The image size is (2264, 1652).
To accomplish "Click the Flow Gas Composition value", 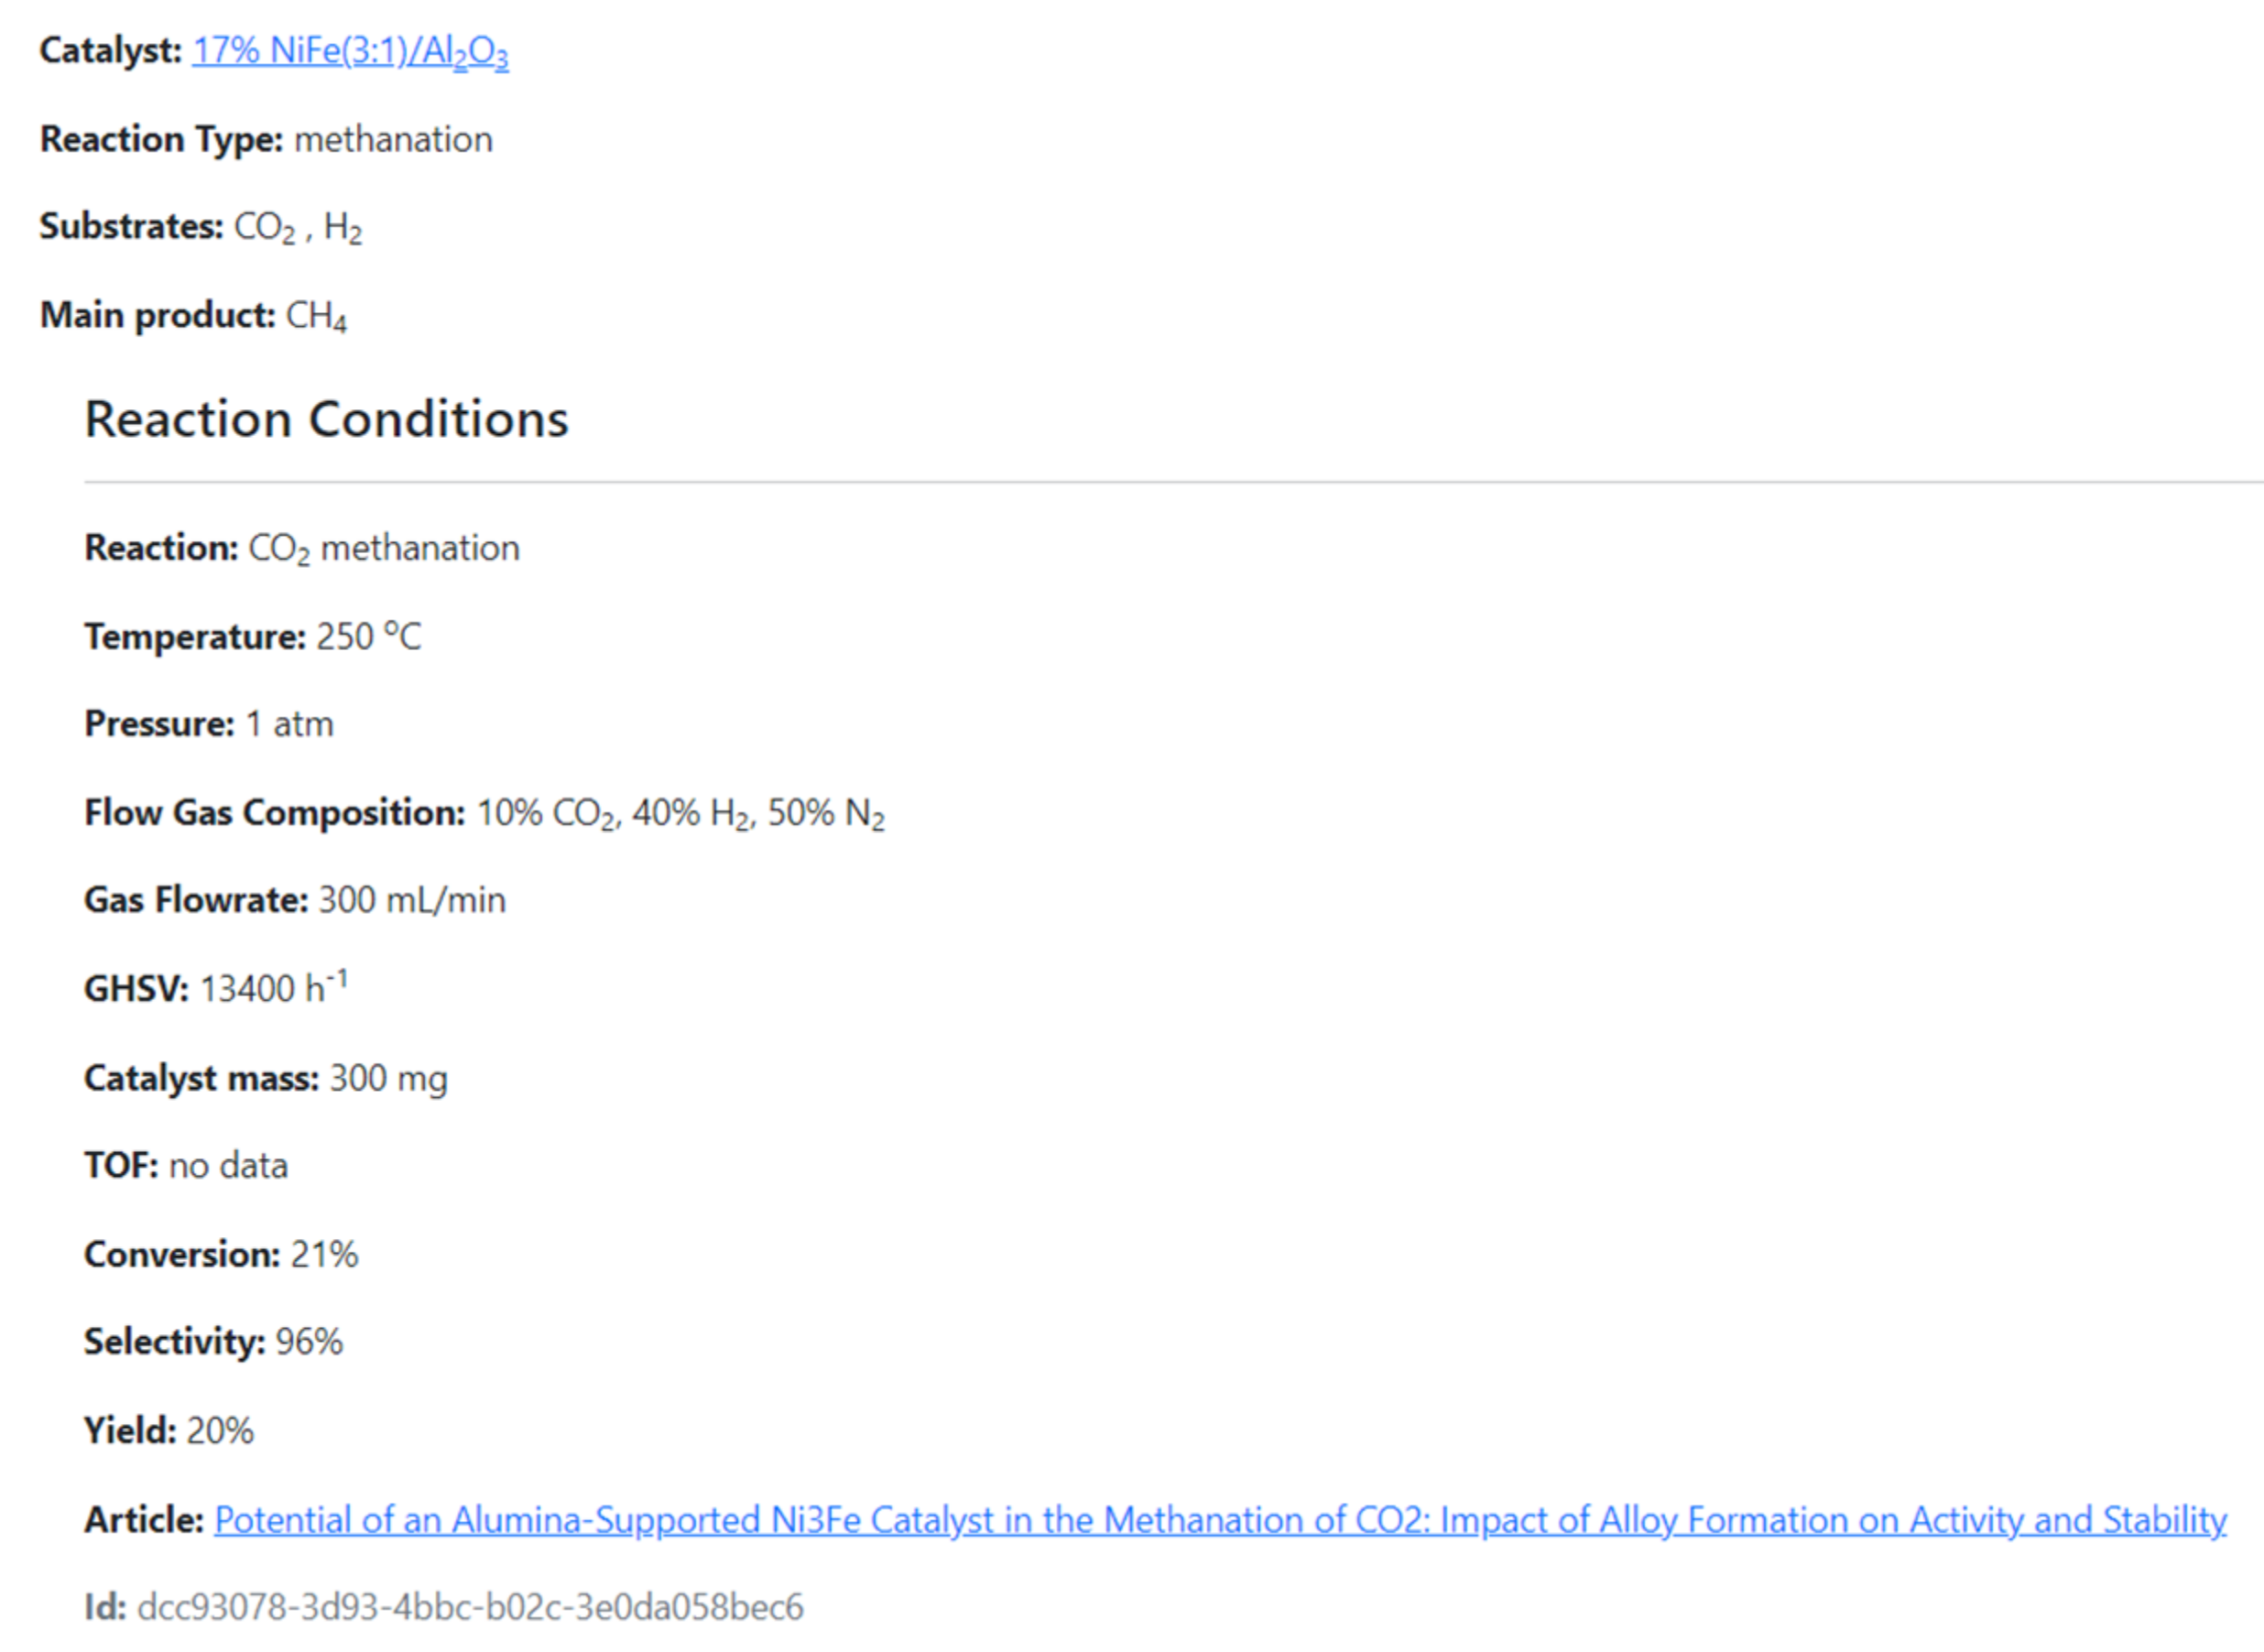I will tap(680, 813).
